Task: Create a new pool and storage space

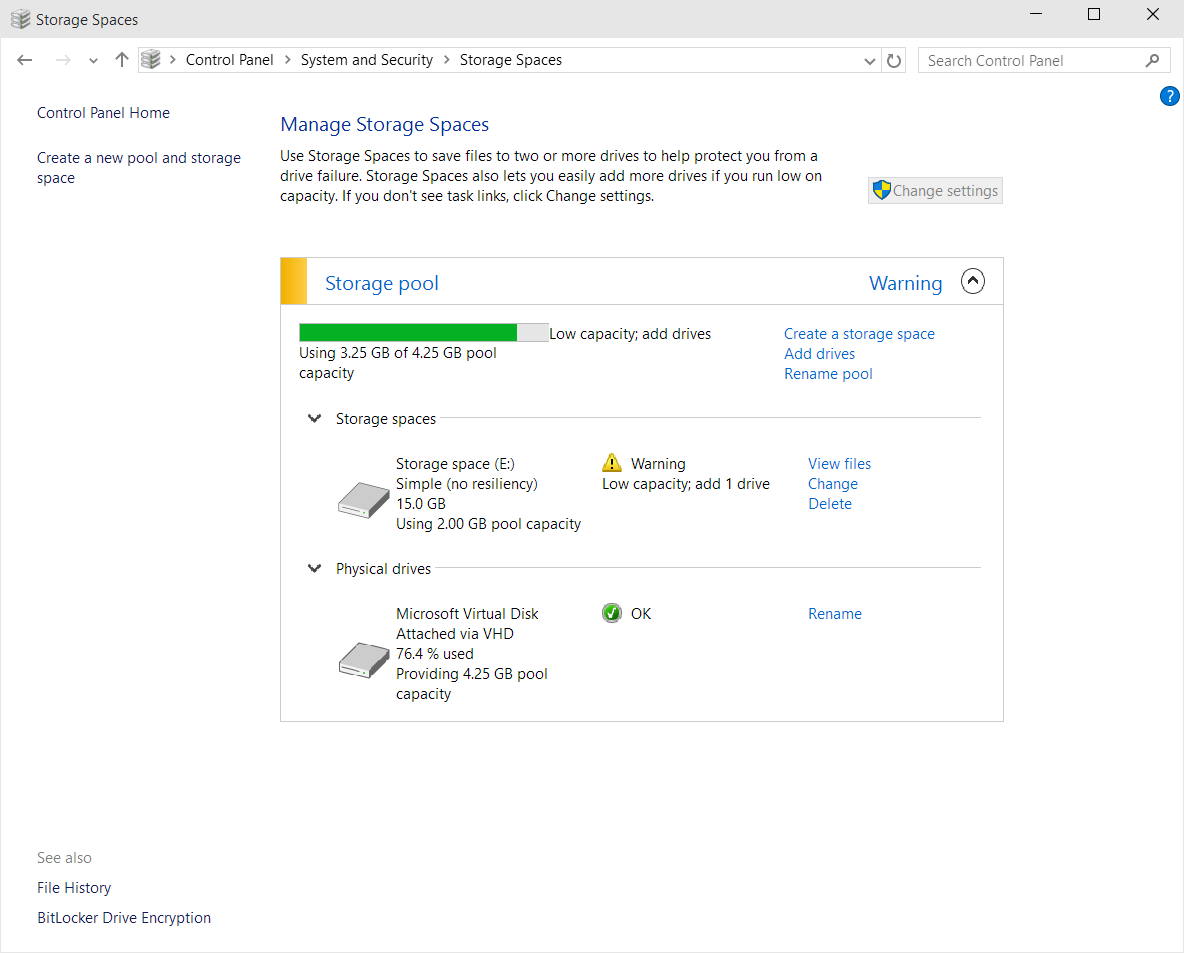Action: click(x=139, y=168)
